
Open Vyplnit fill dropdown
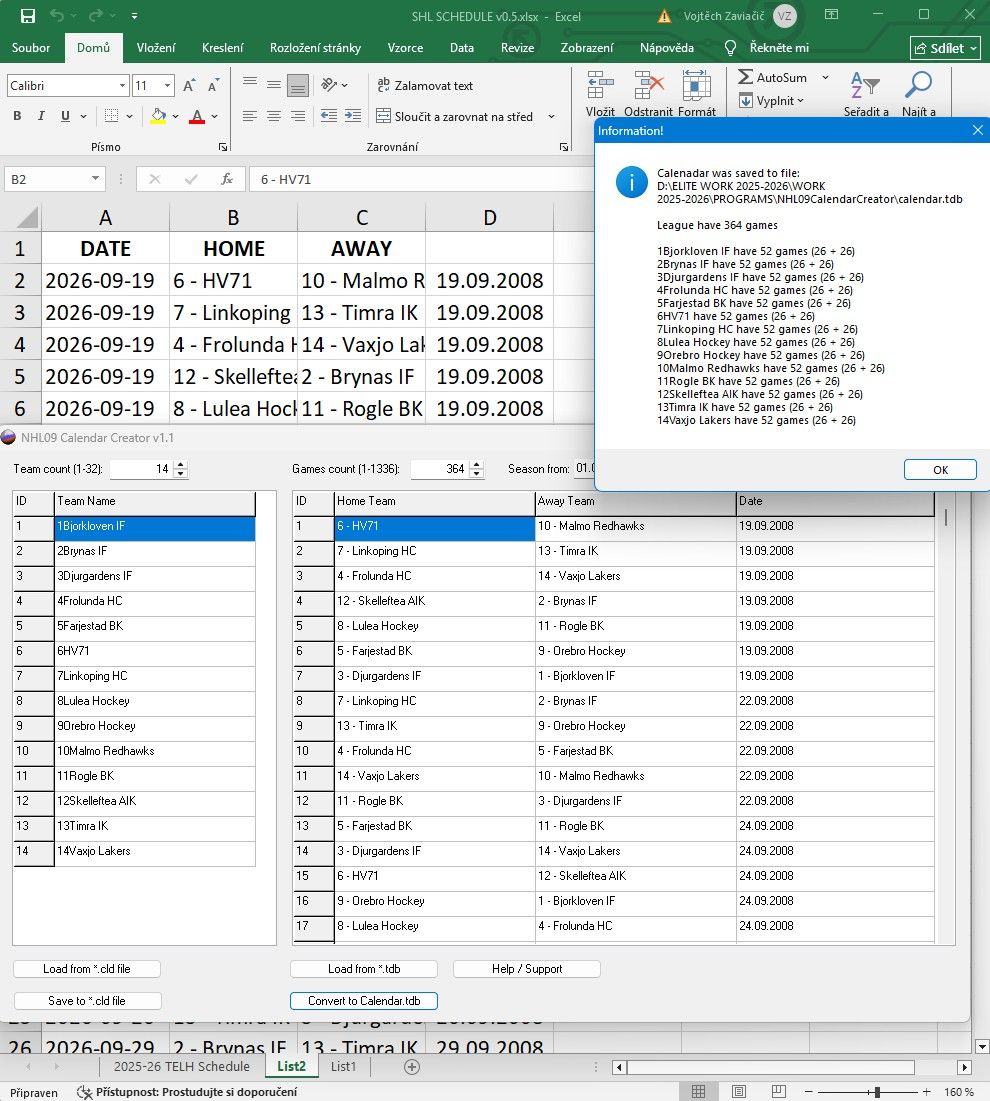click(771, 101)
